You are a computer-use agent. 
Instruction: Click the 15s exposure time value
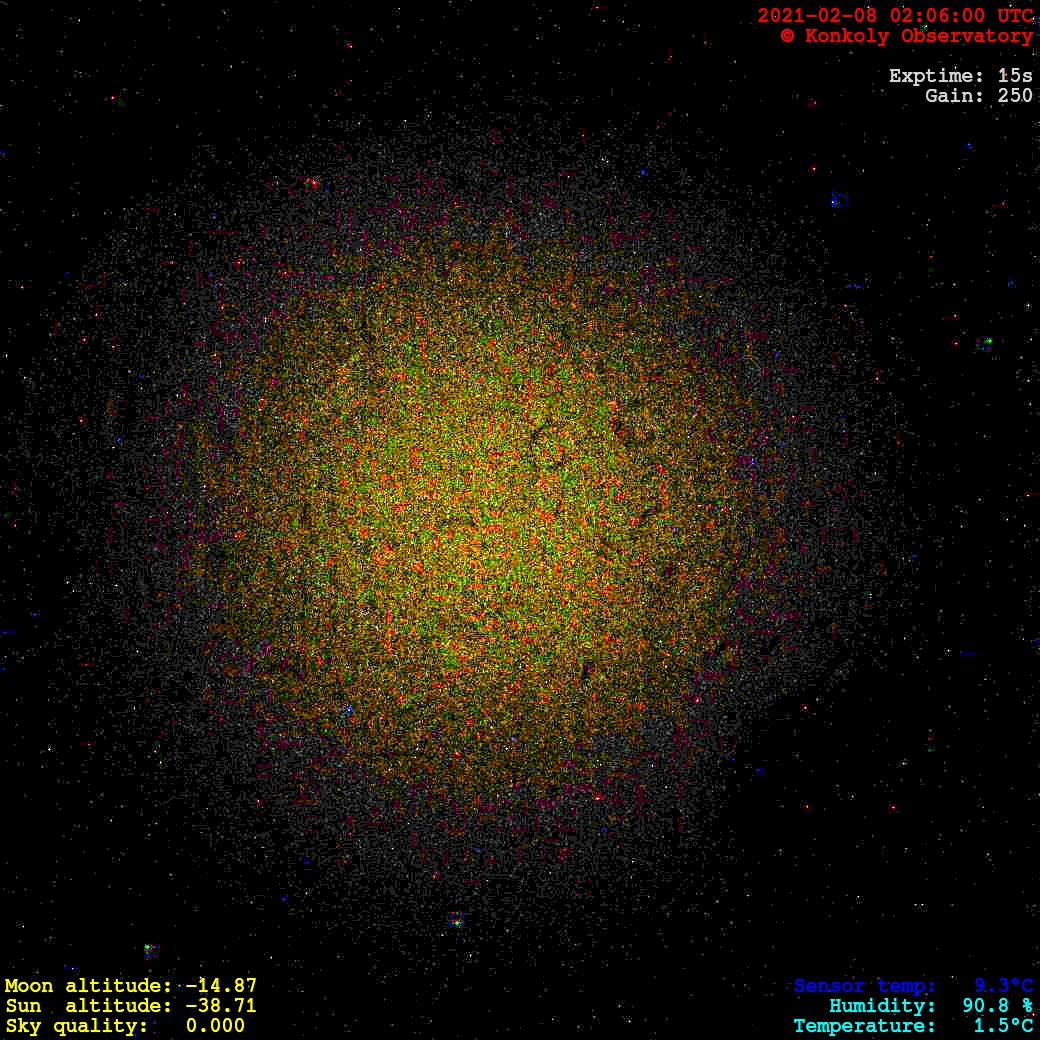click(x=1015, y=76)
